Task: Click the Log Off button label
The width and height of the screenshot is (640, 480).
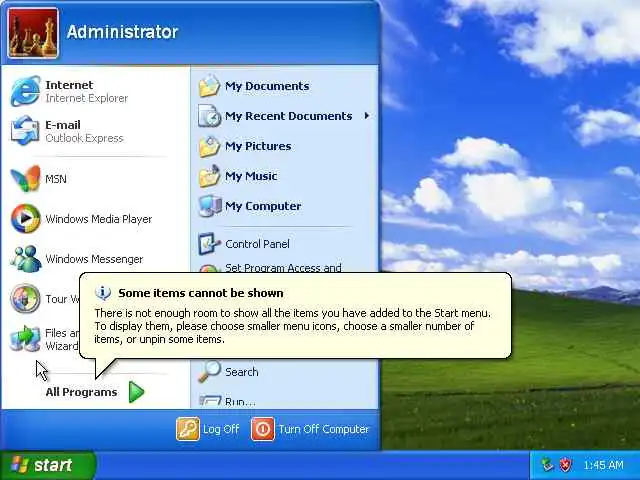Action: (221, 429)
